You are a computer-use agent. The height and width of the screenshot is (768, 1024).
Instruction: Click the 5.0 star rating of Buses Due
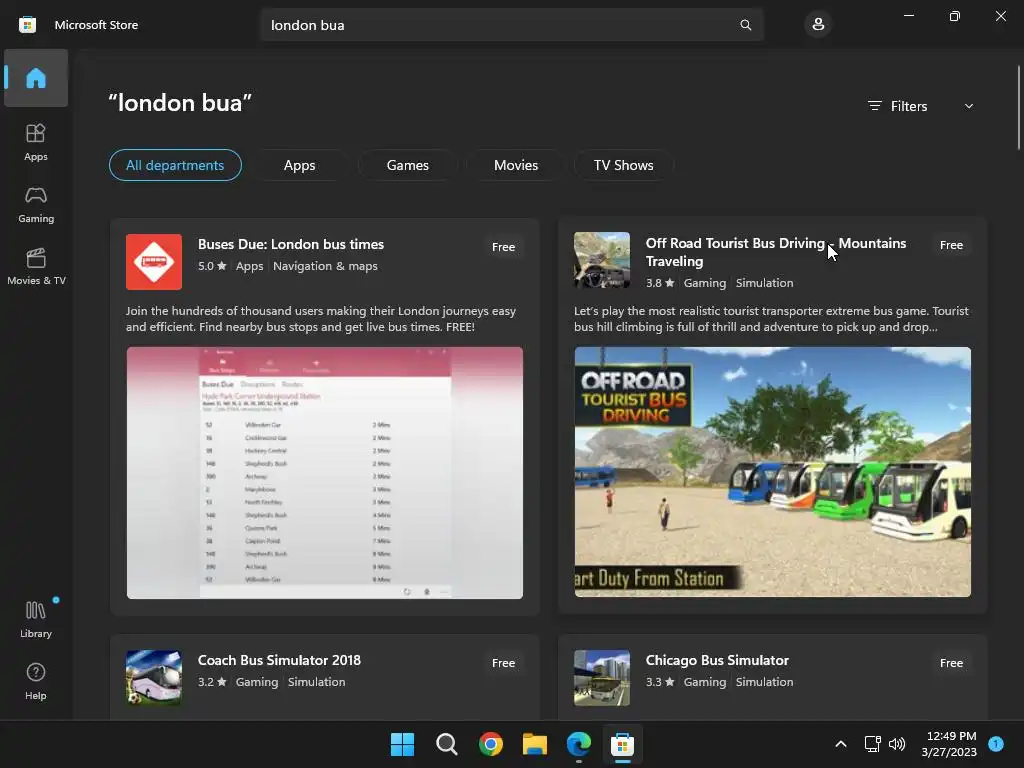[x=212, y=266]
